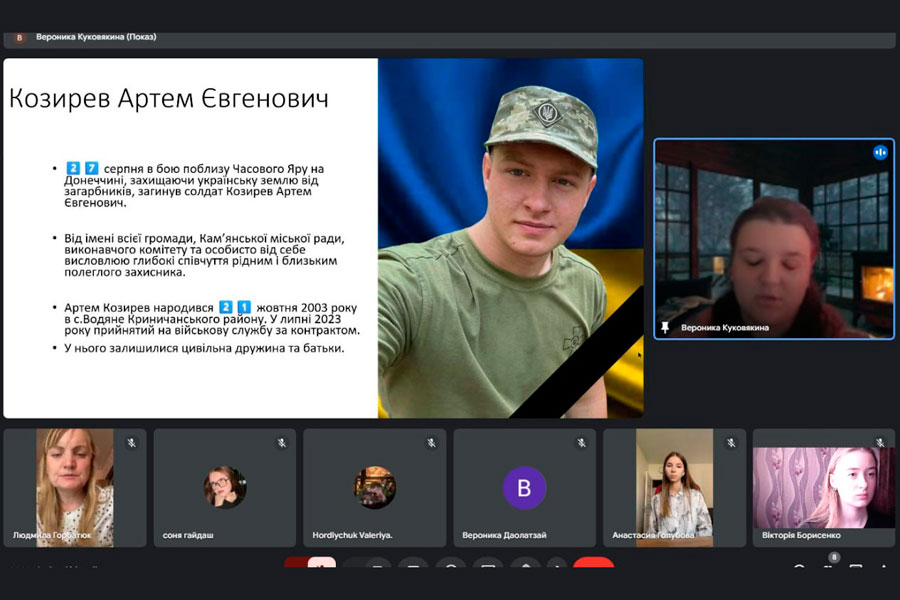This screenshot has width=900, height=600.
Task: Click the presenter avatar in the top bar
Action: (x=19, y=37)
